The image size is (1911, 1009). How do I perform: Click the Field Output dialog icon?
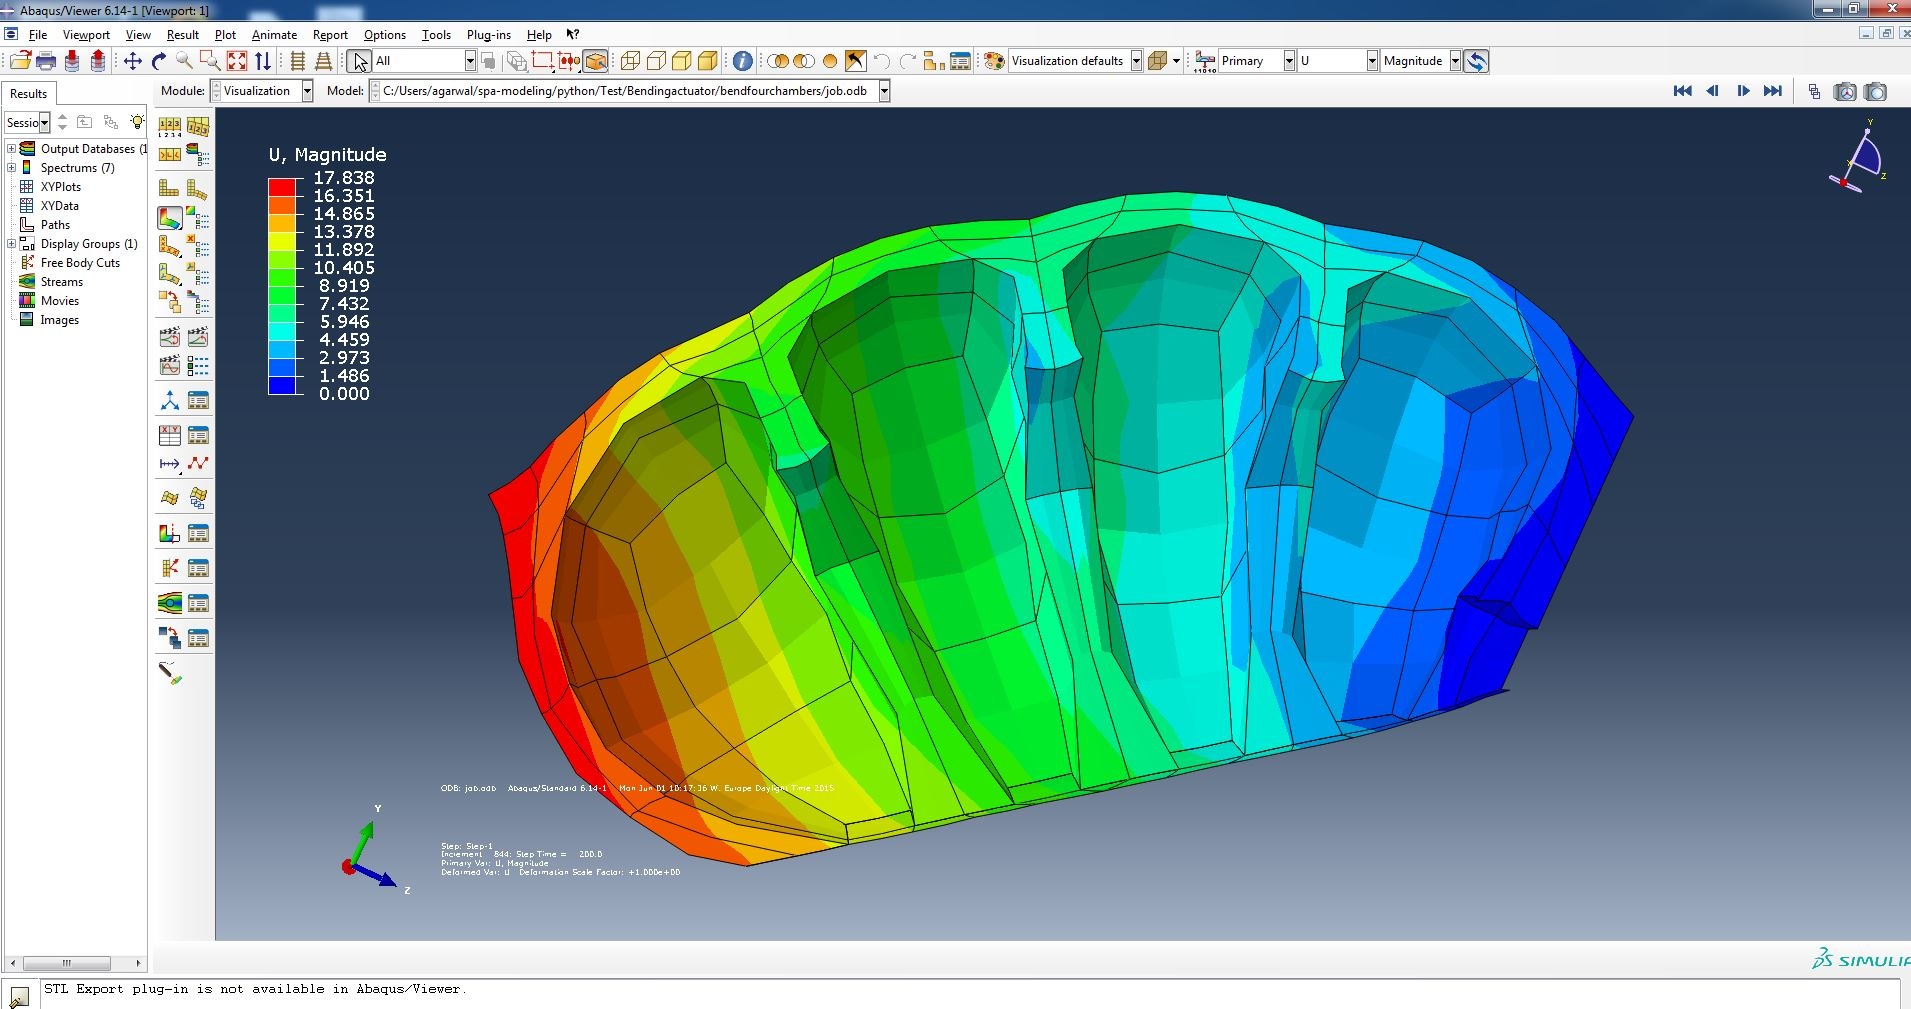point(1205,61)
